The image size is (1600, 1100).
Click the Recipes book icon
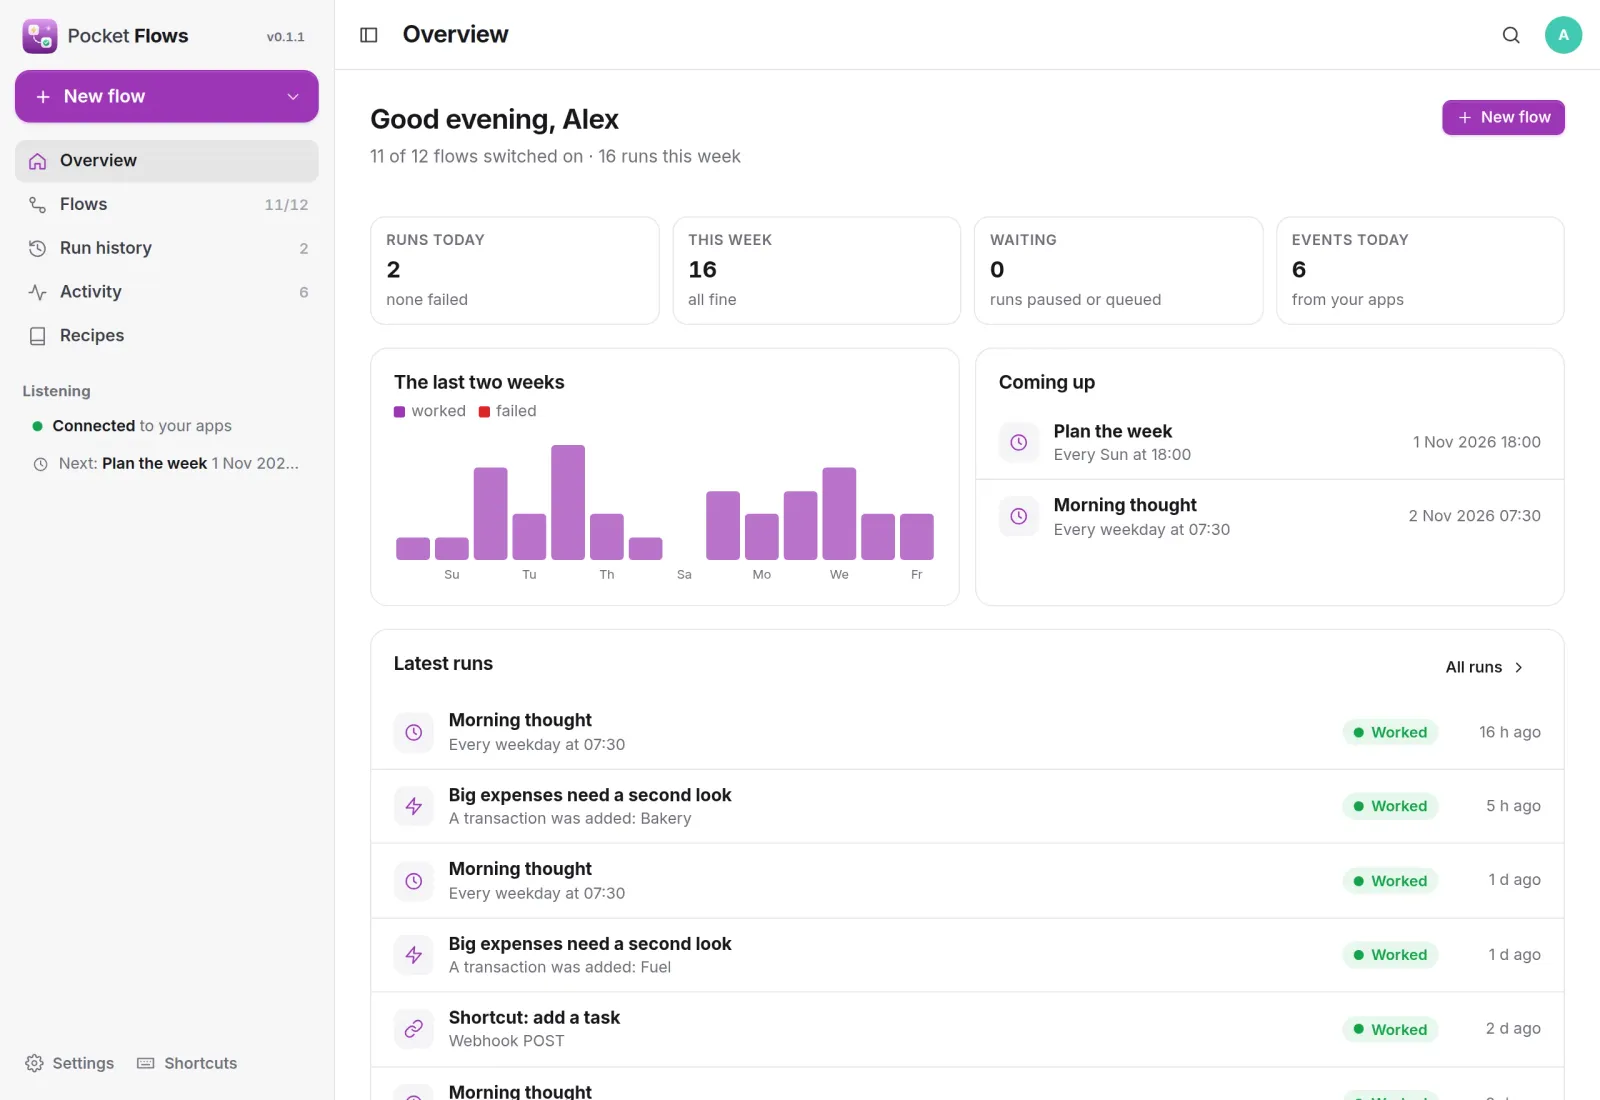click(38, 336)
